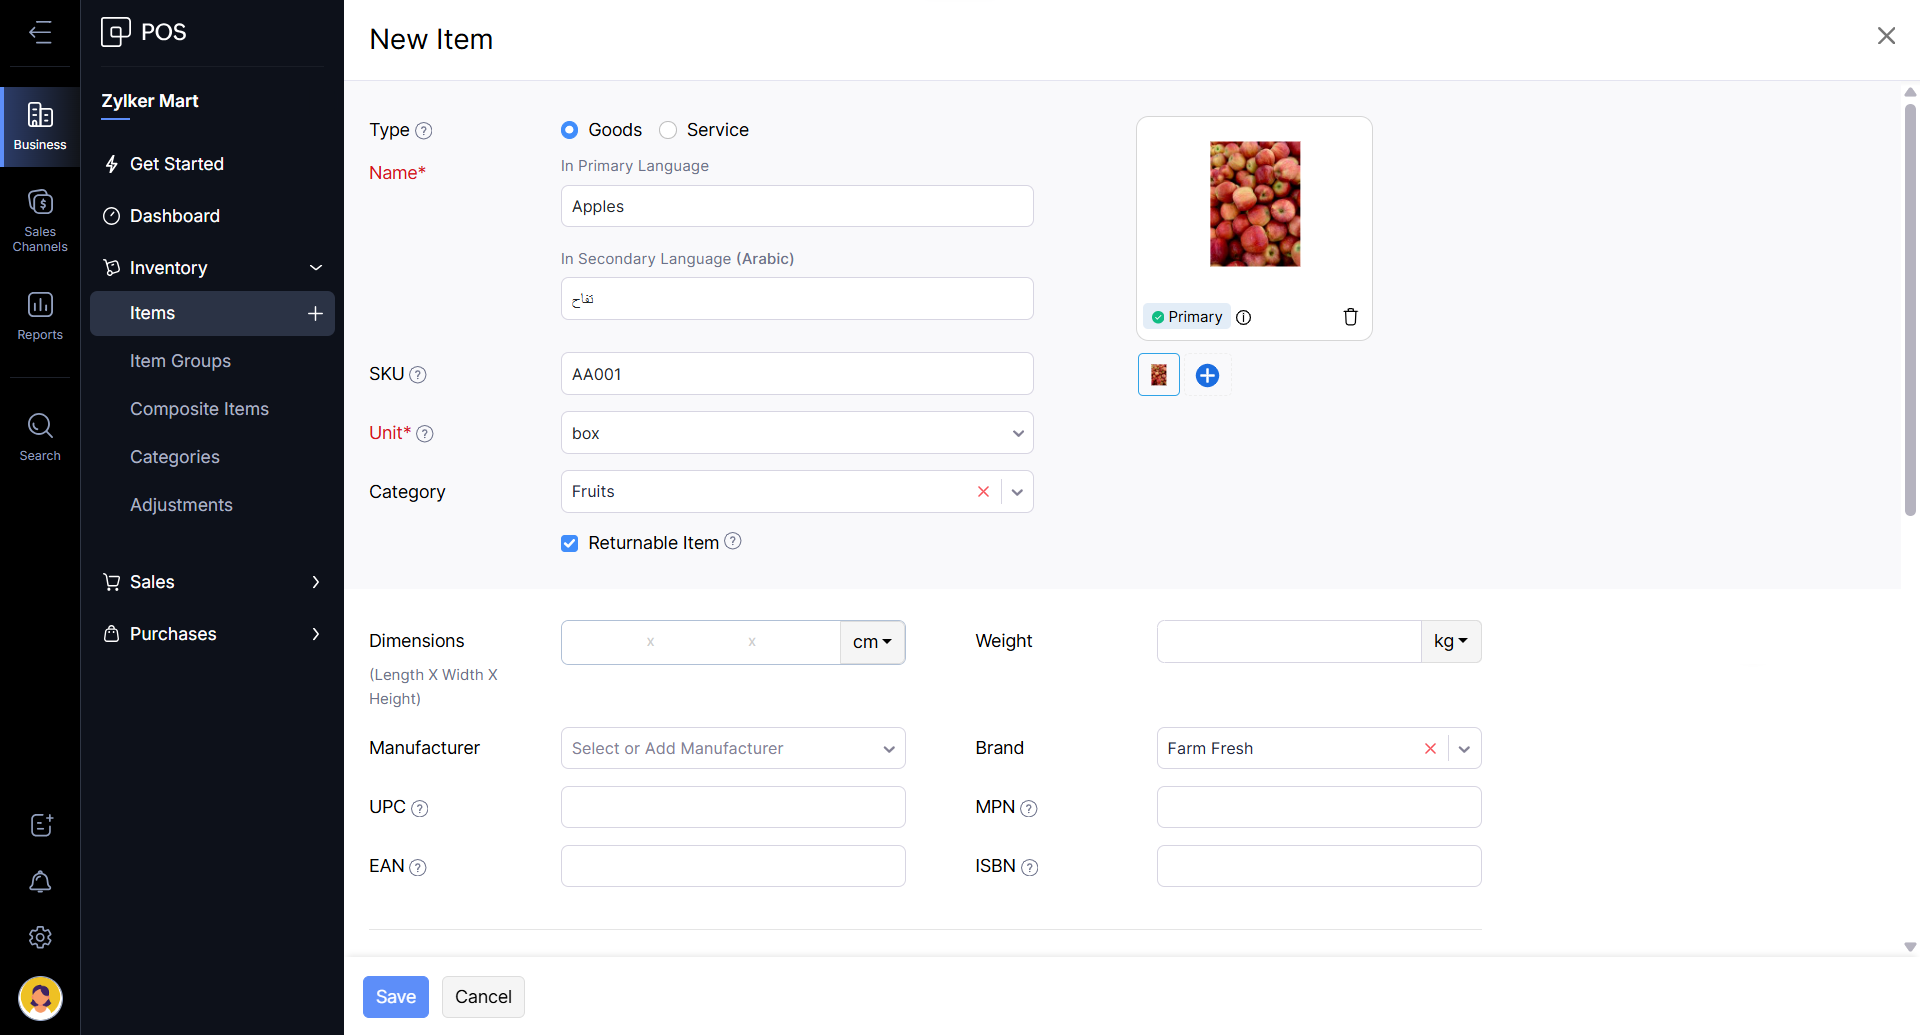Image resolution: width=1920 pixels, height=1035 pixels.
Task: Delete the apple image with trash icon
Action: click(1350, 317)
